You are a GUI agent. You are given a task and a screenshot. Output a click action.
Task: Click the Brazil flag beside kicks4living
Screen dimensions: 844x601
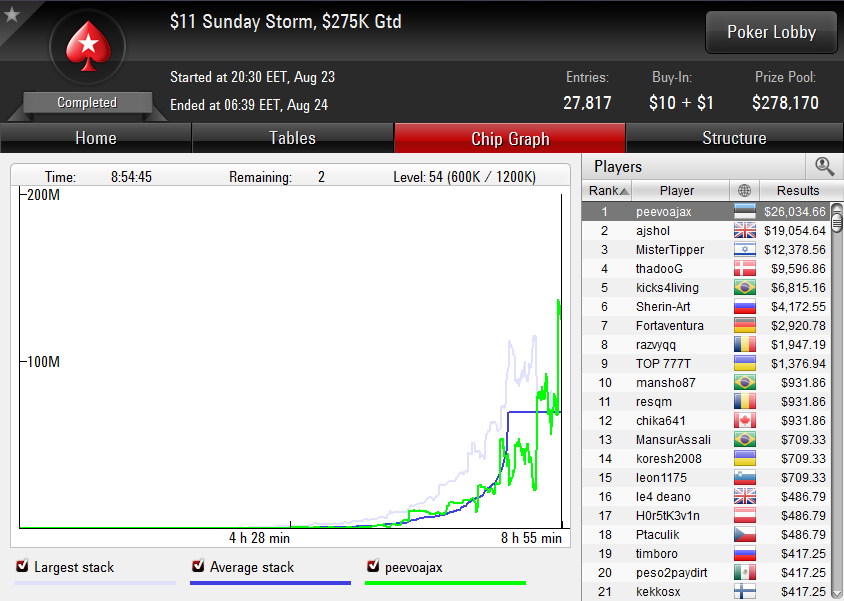pos(745,287)
